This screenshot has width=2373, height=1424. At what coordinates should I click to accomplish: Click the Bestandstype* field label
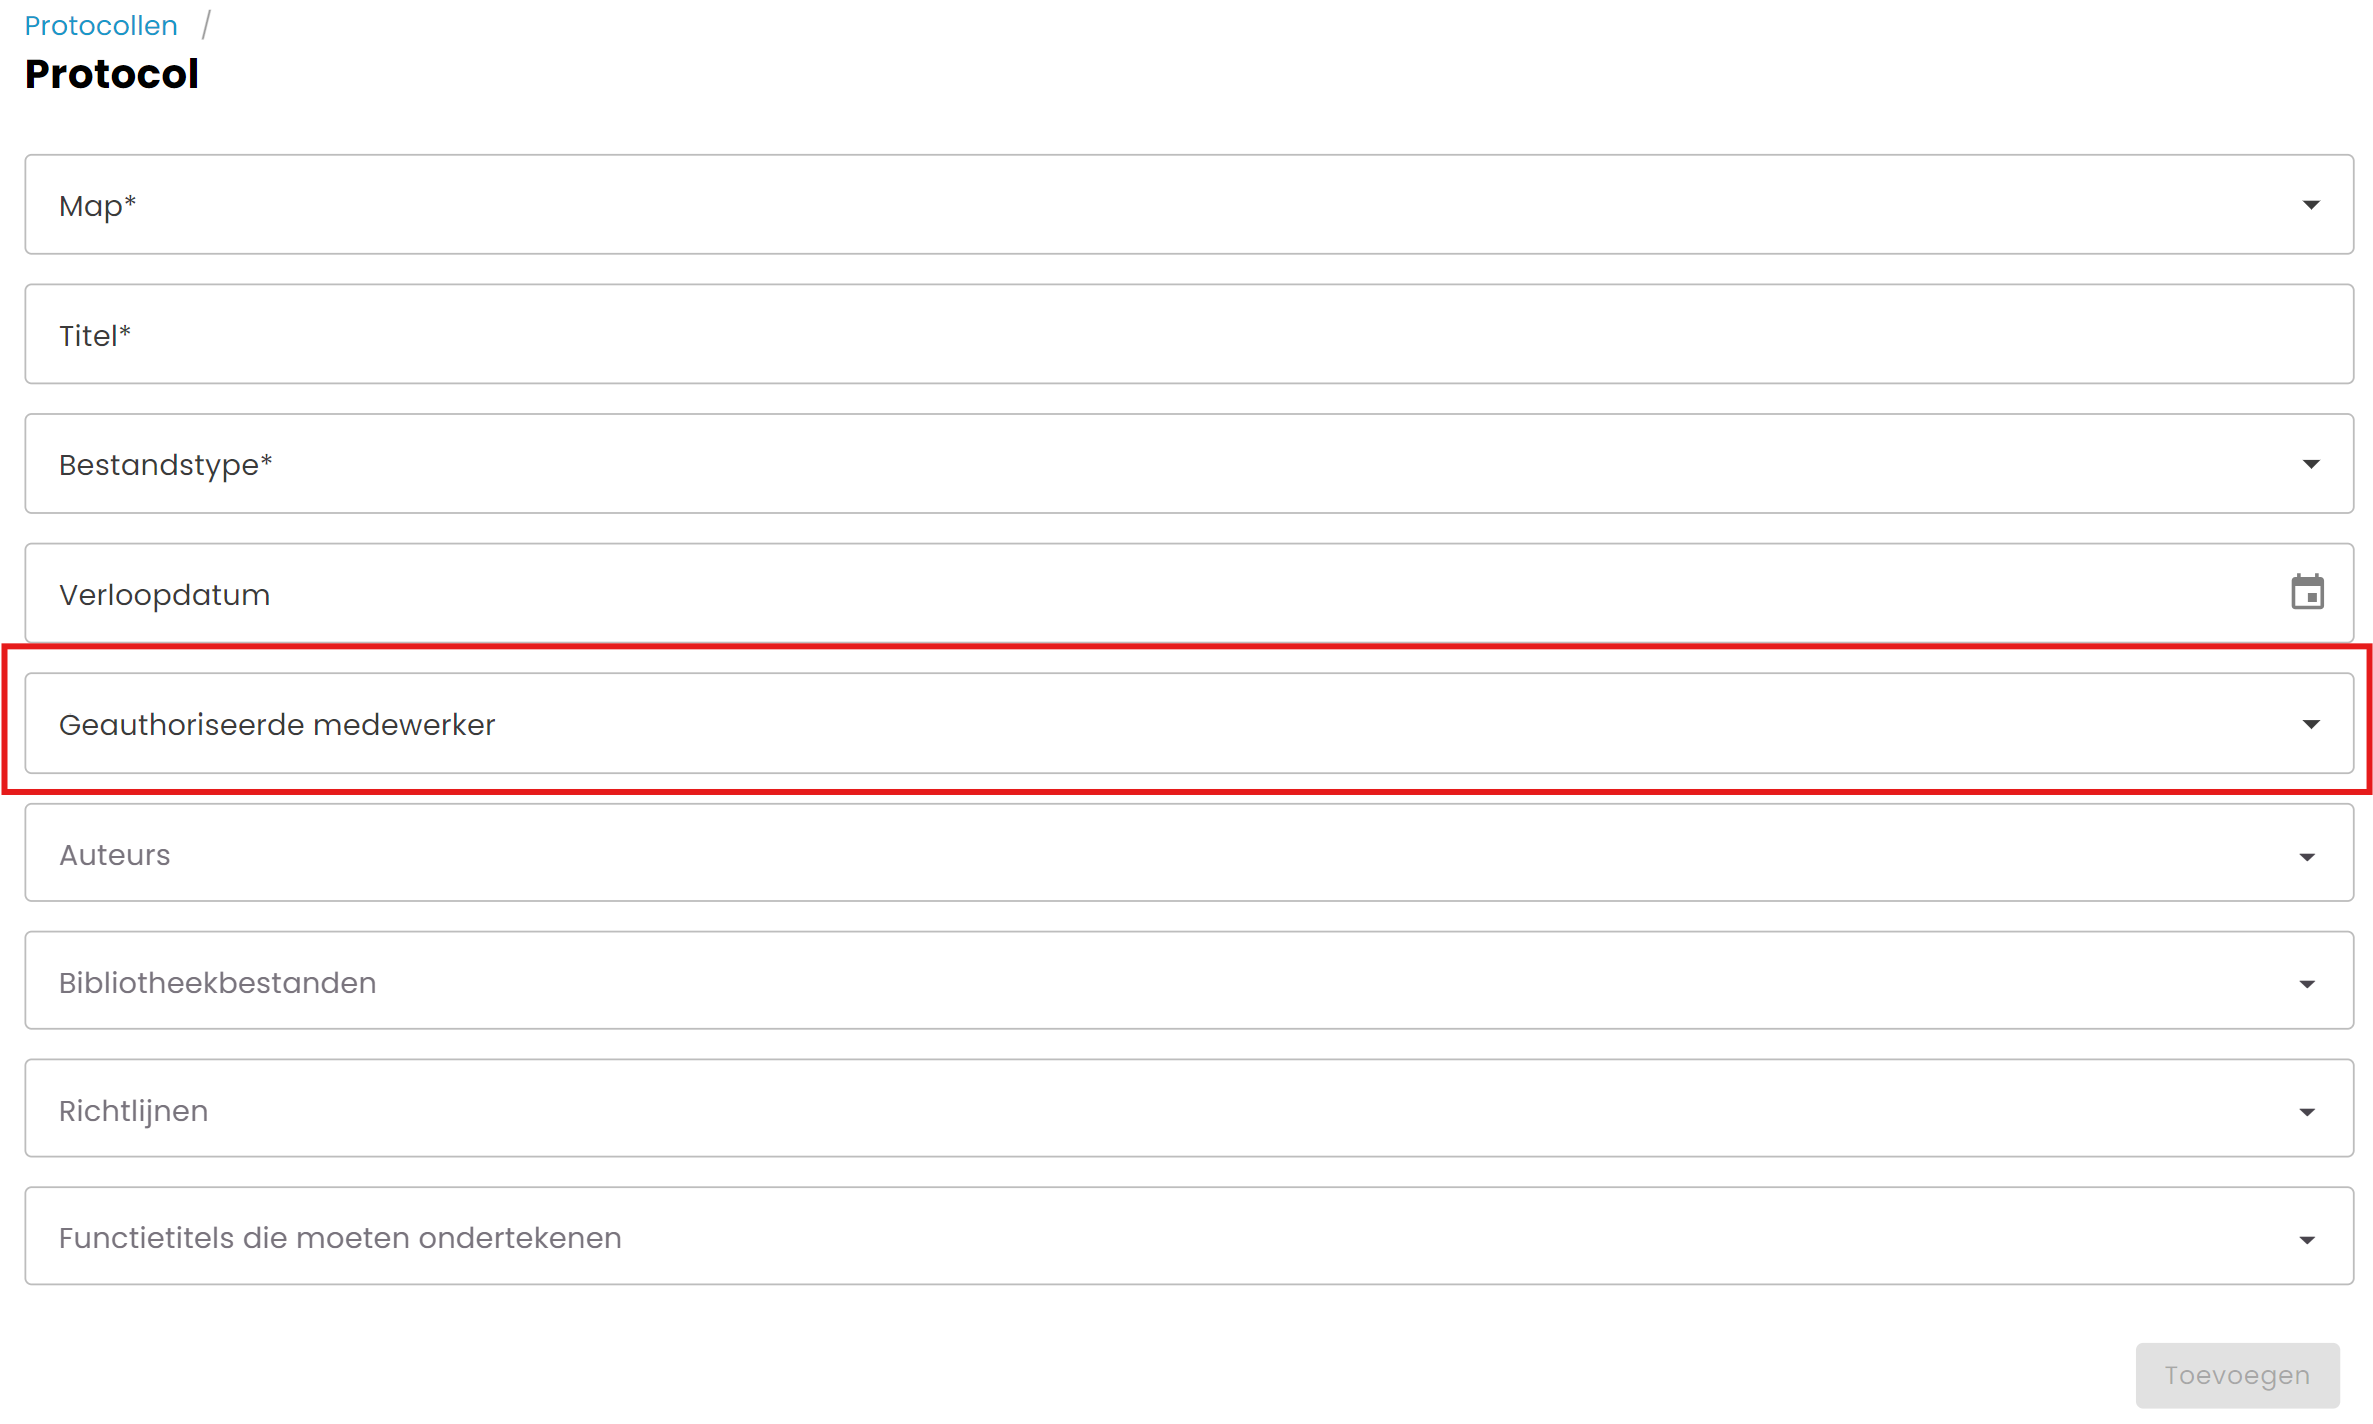(165, 465)
